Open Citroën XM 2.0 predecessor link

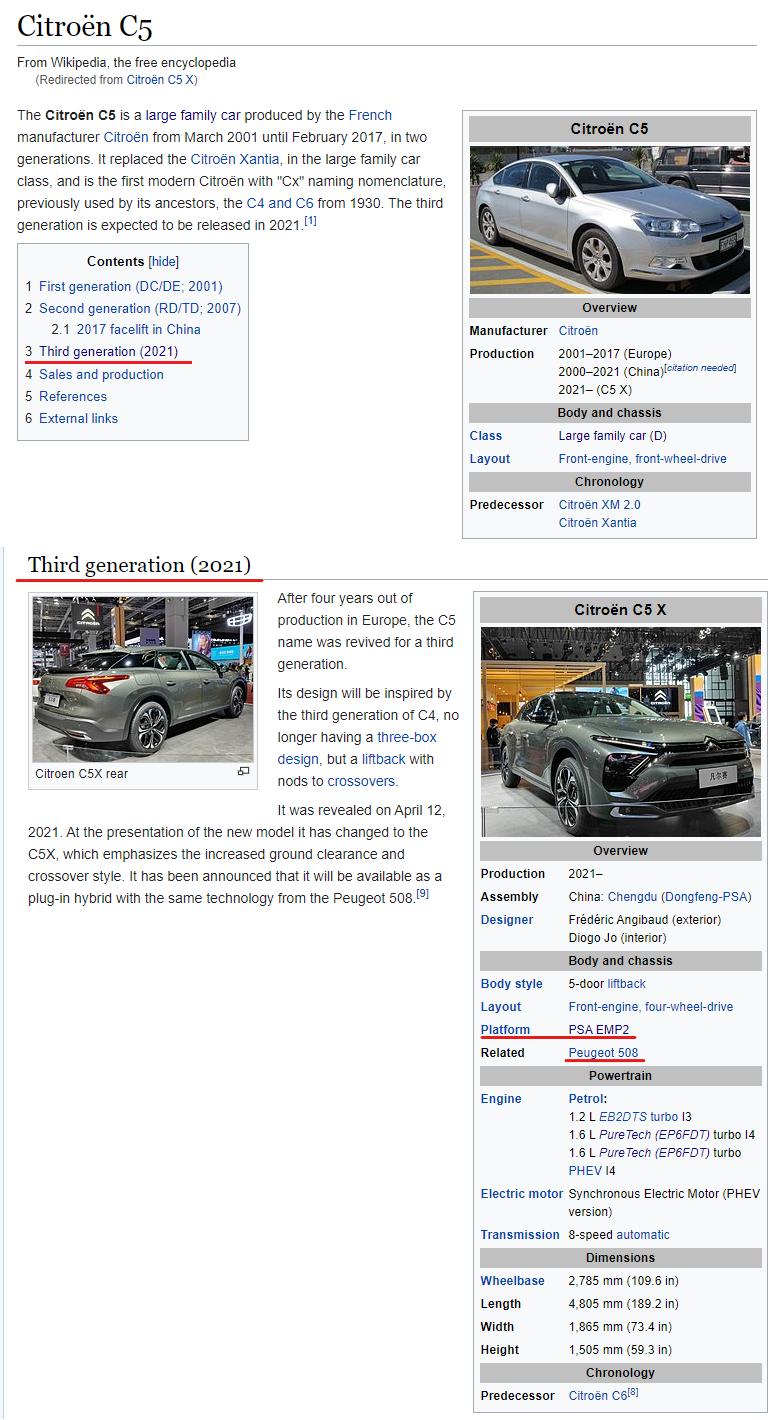(x=600, y=505)
